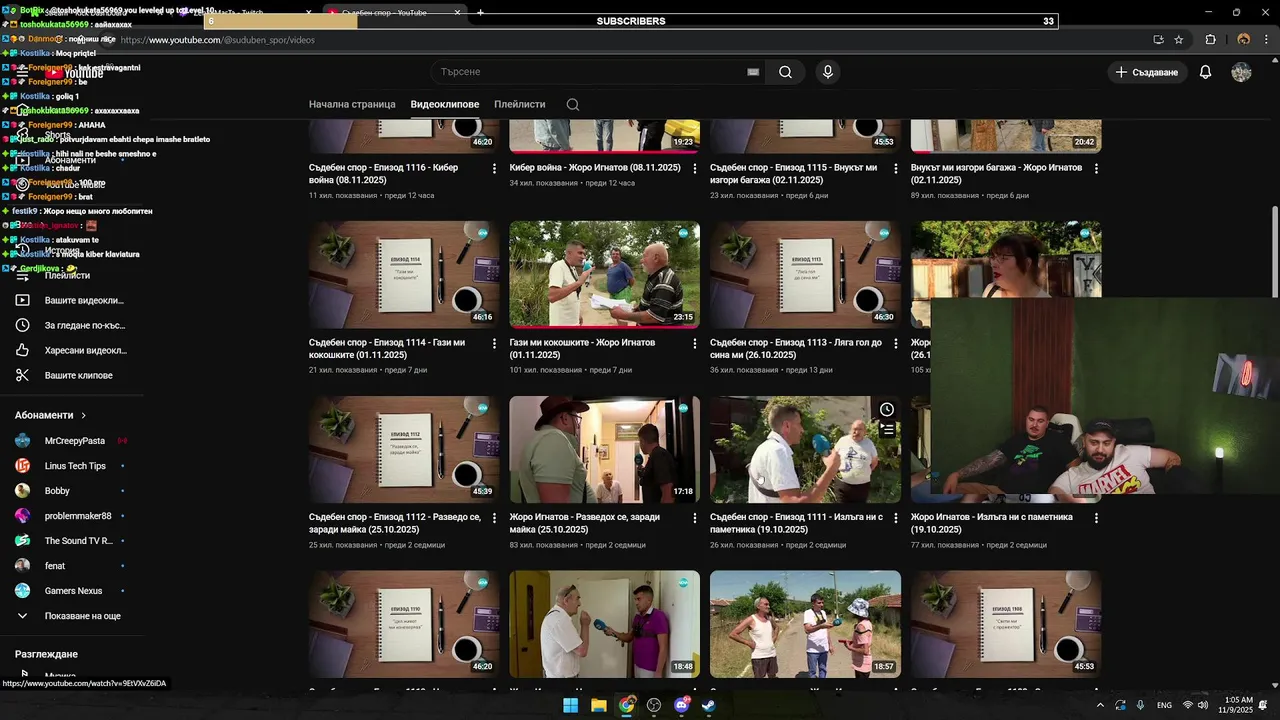Open За гледане по-късно sidebar item
Viewport: 1280px width, 720px height.
(x=70, y=325)
